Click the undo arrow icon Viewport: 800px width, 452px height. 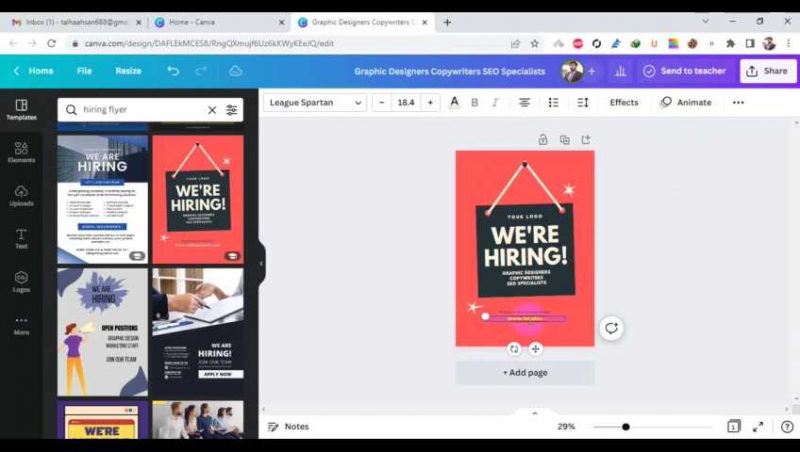[x=173, y=71]
